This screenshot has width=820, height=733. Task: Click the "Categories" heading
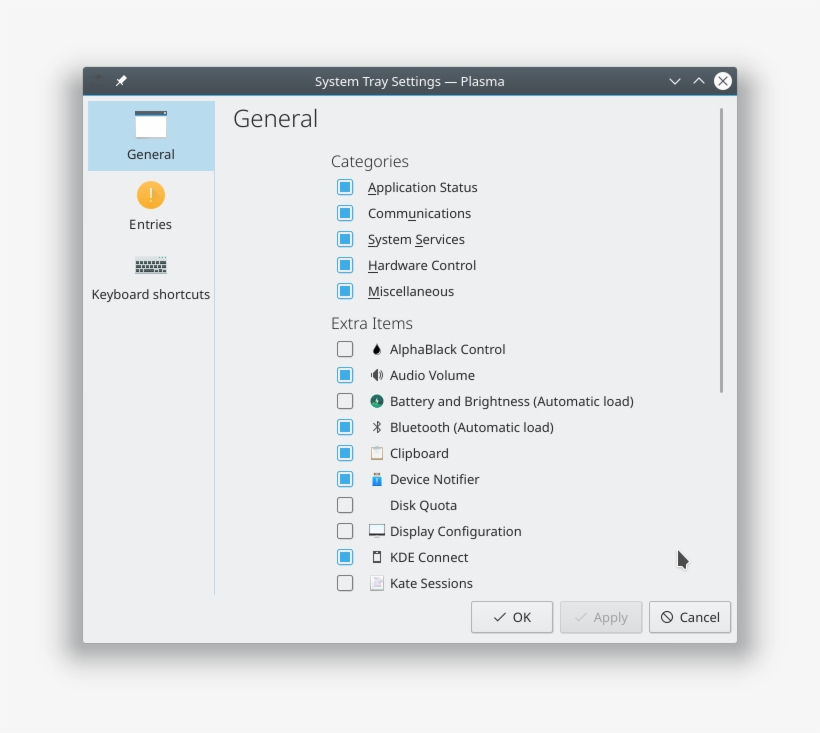click(370, 162)
